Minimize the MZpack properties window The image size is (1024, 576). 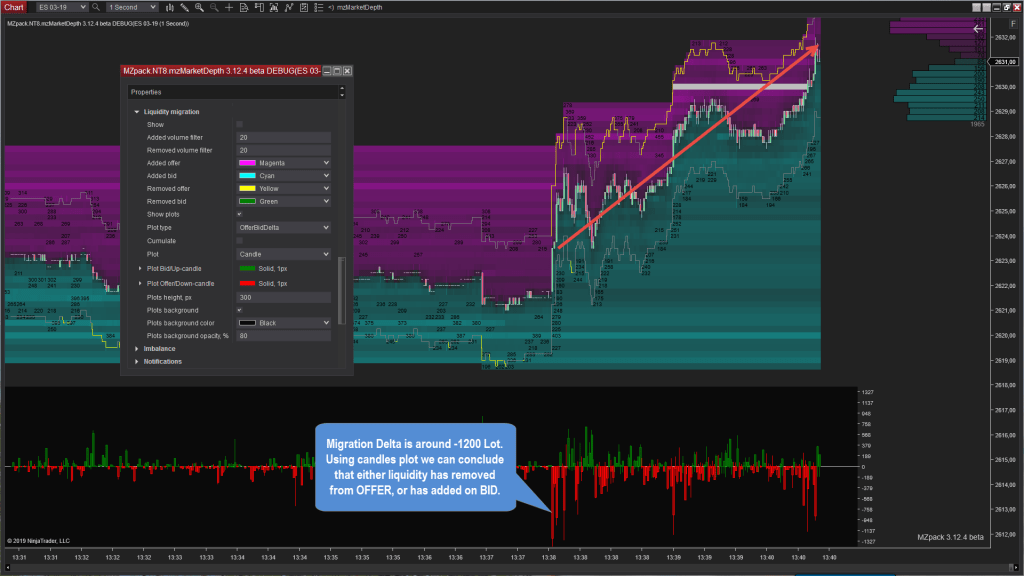327,71
